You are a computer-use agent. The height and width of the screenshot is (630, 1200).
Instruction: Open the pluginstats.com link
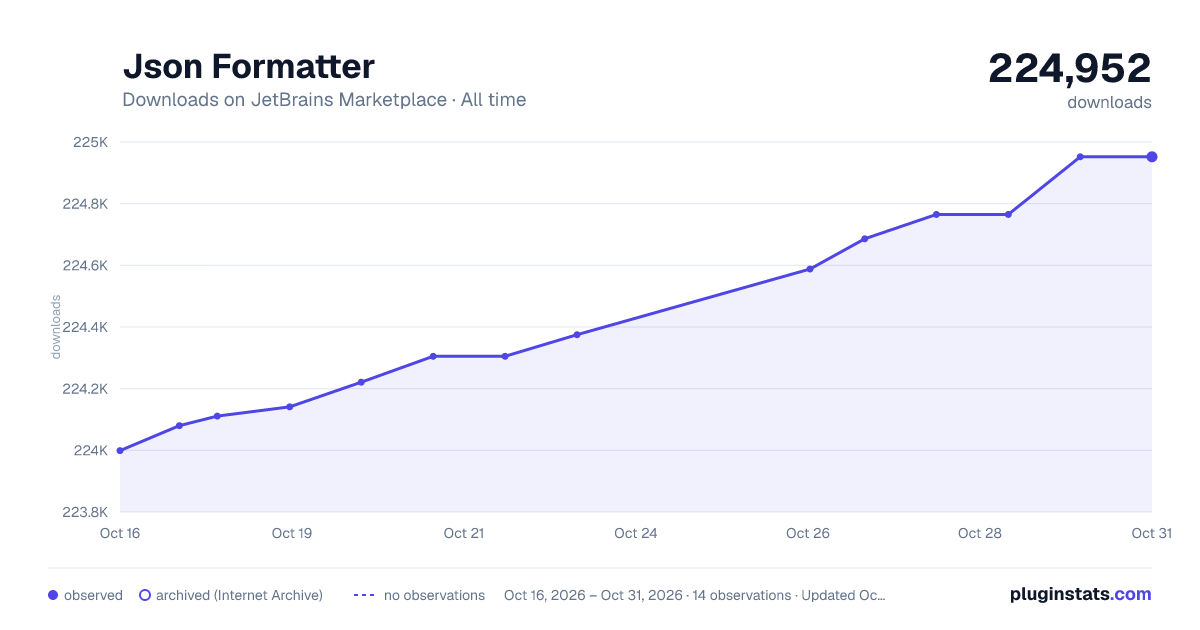[x=1080, y=594]
